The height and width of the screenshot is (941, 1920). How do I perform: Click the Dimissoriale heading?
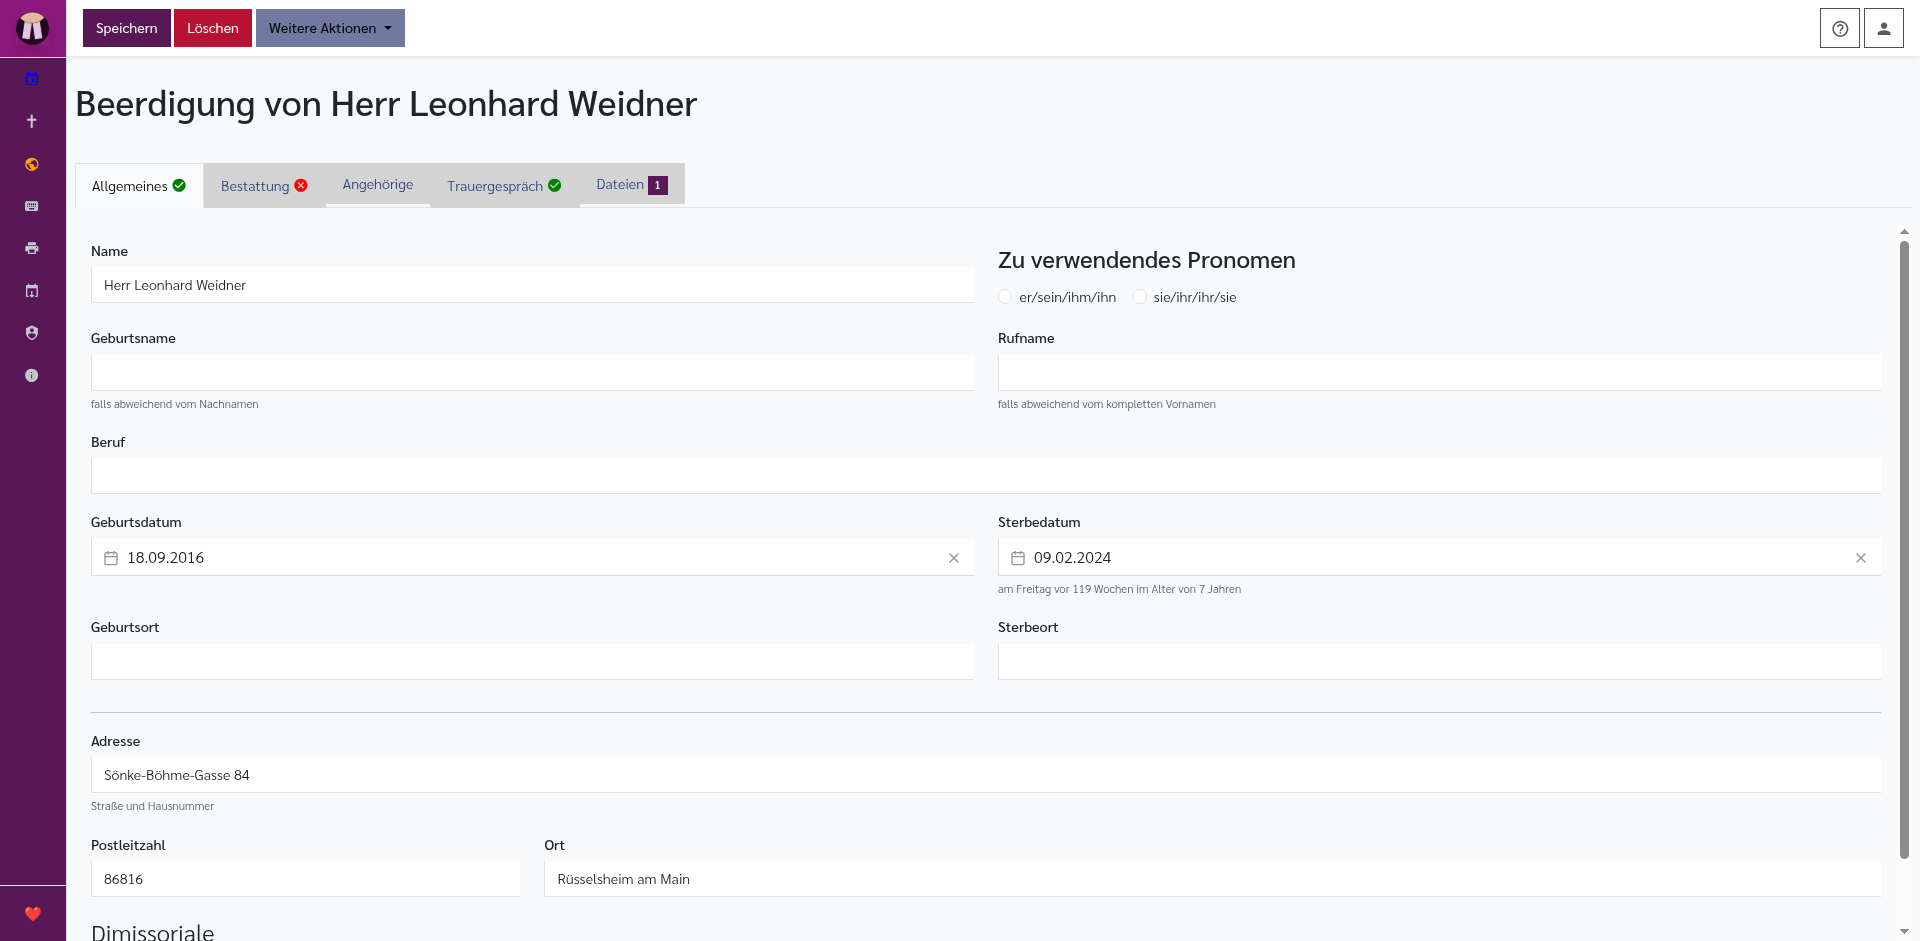coord(152,931)
